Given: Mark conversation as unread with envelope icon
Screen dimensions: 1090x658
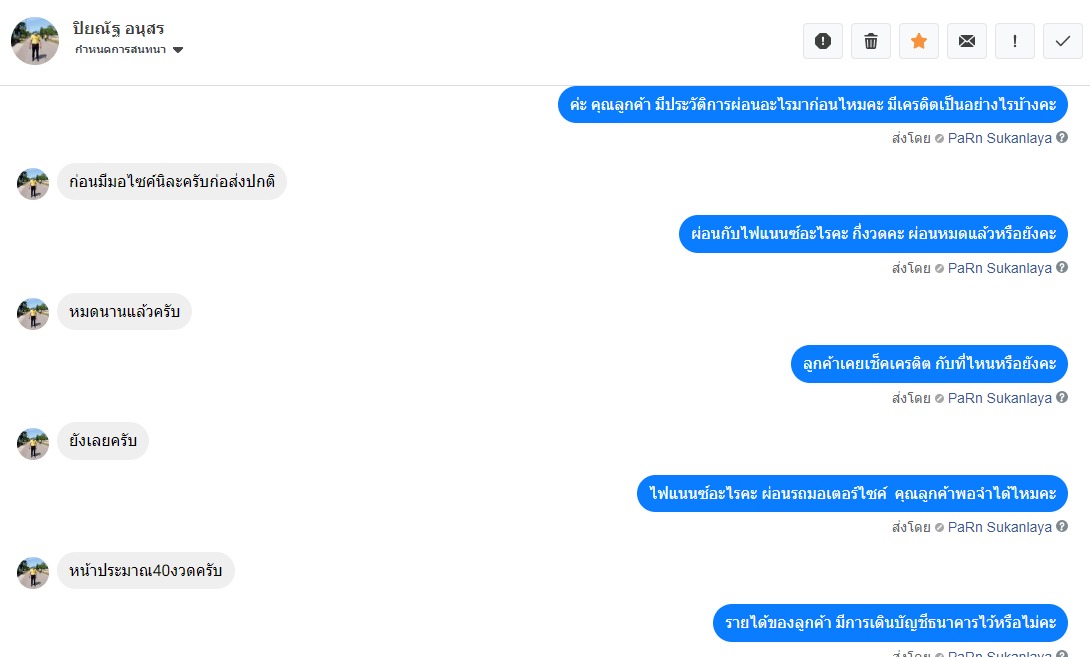Looking at the screenshot, I should tap(967, 41).
